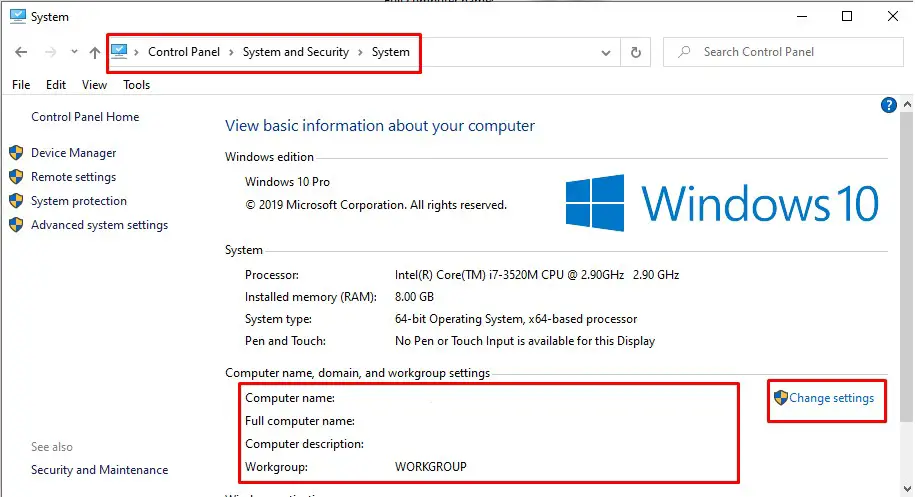Click the 2019 Microsoft Corporation copyright text
Image resolution: width=915 pixels, height=497 pixels.
click(376, 205)
